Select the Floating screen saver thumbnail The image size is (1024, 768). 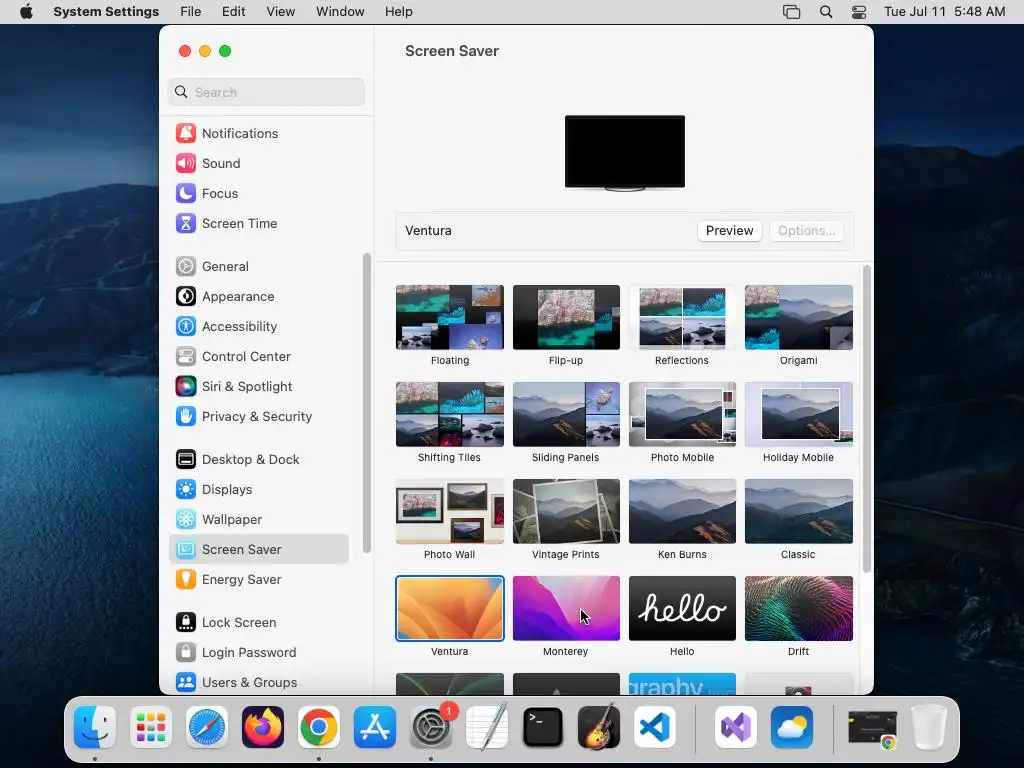pyautogui.click(x=450, y=317)
